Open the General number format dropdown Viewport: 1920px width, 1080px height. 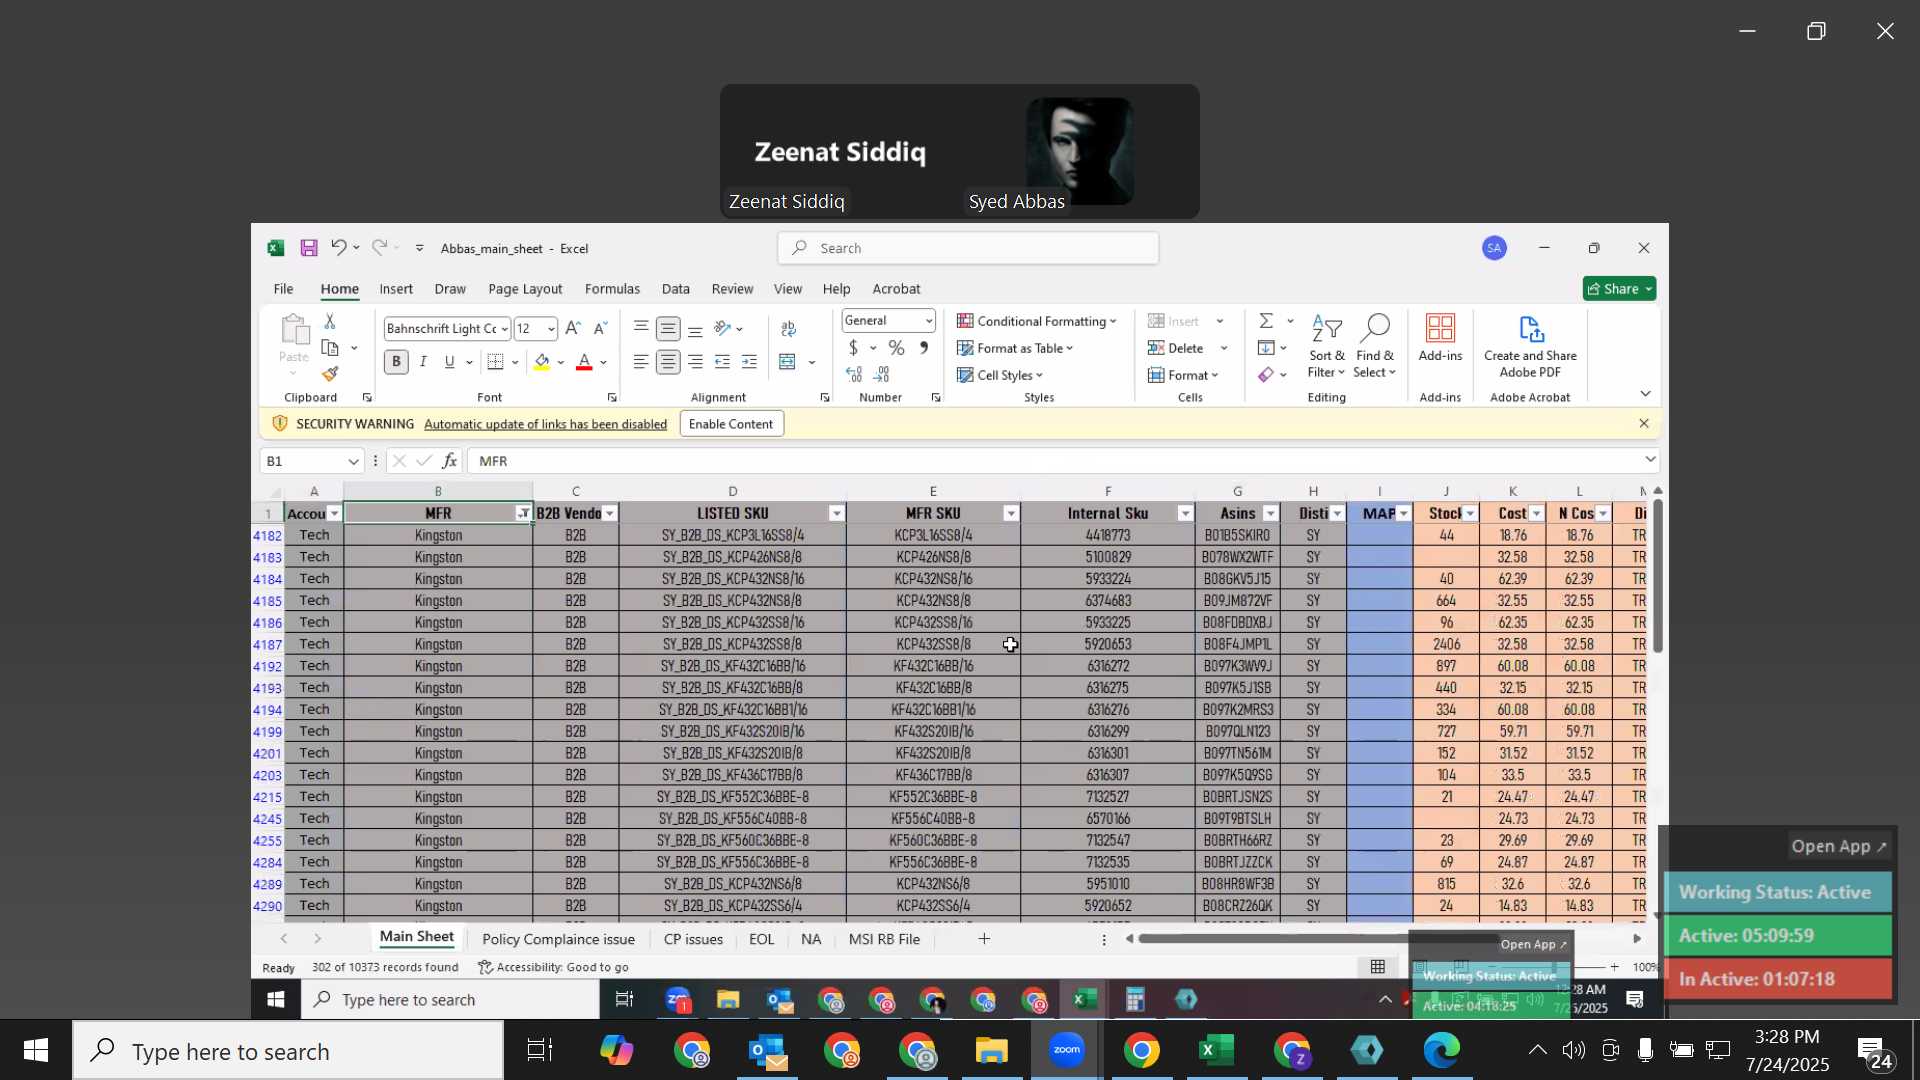[x=929, y=321]
